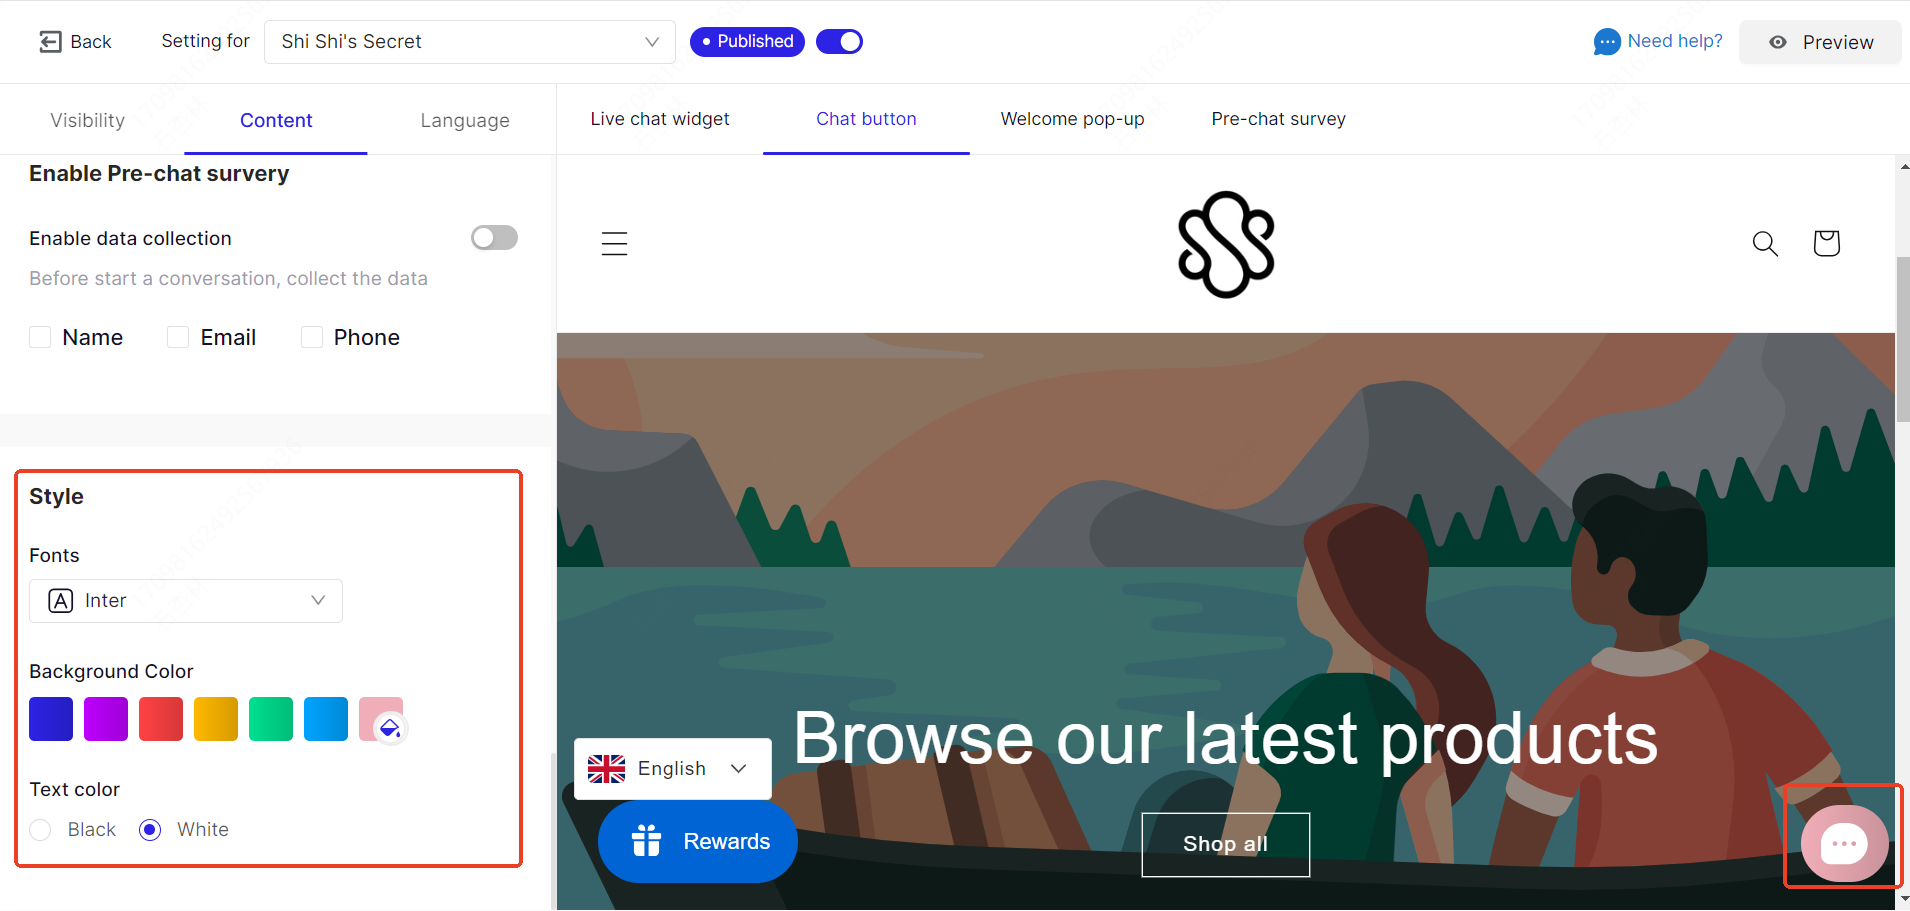Open the Welcome pop-up tab
1910x911 pixels.
point(1072,119)
